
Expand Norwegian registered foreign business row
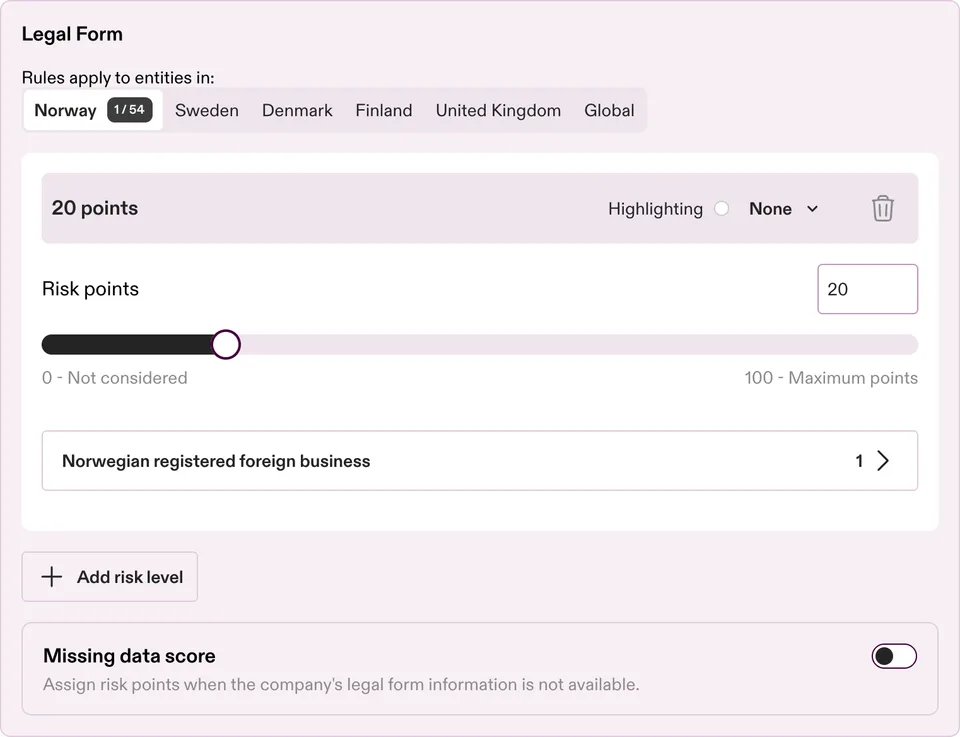479,460
